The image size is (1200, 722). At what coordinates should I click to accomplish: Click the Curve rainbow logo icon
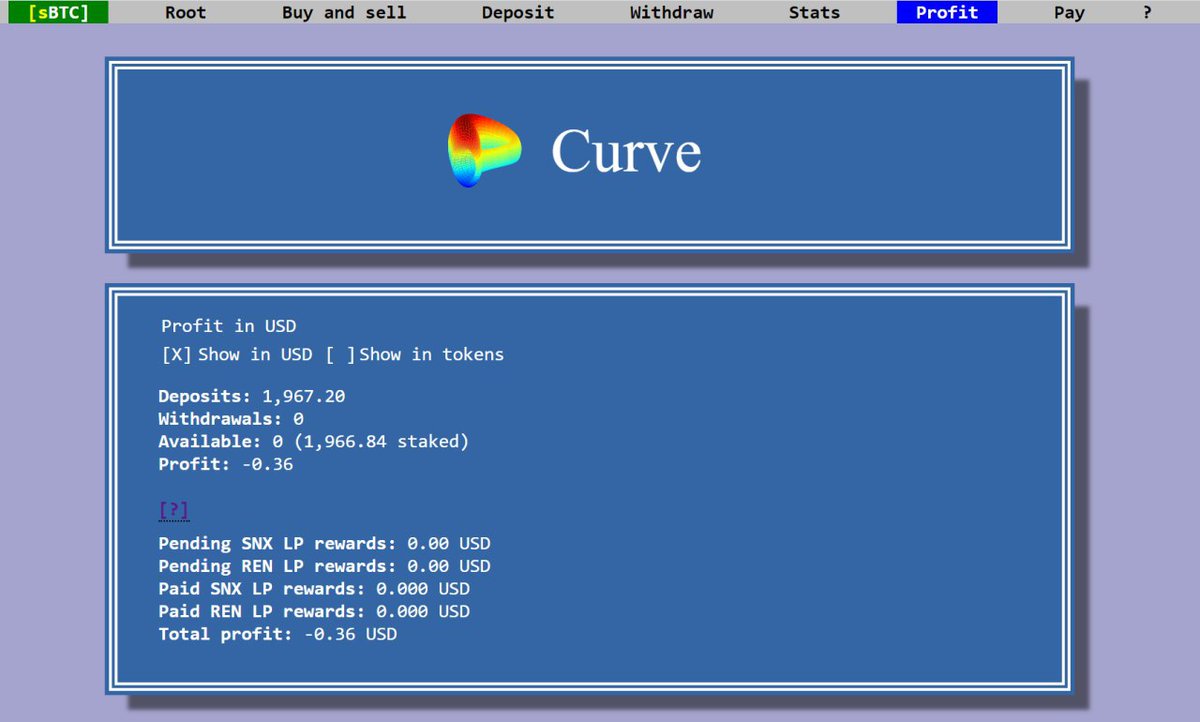[x=484, y=151]
